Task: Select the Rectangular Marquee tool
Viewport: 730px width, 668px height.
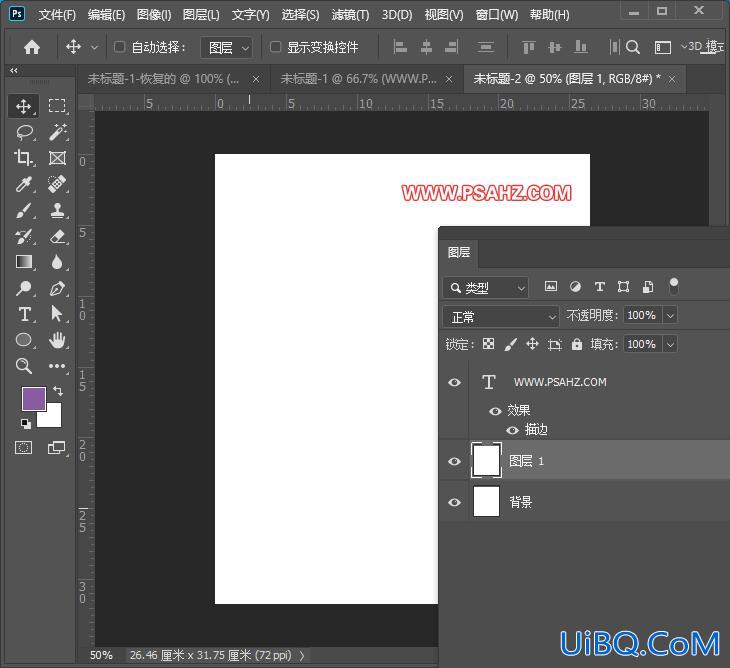Action: pos(57,106)
